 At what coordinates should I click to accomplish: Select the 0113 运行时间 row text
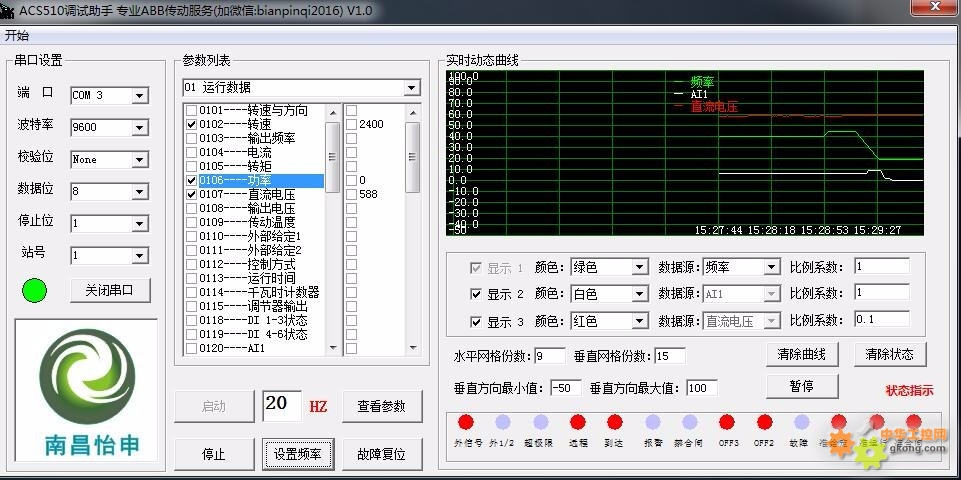[247, 278]
